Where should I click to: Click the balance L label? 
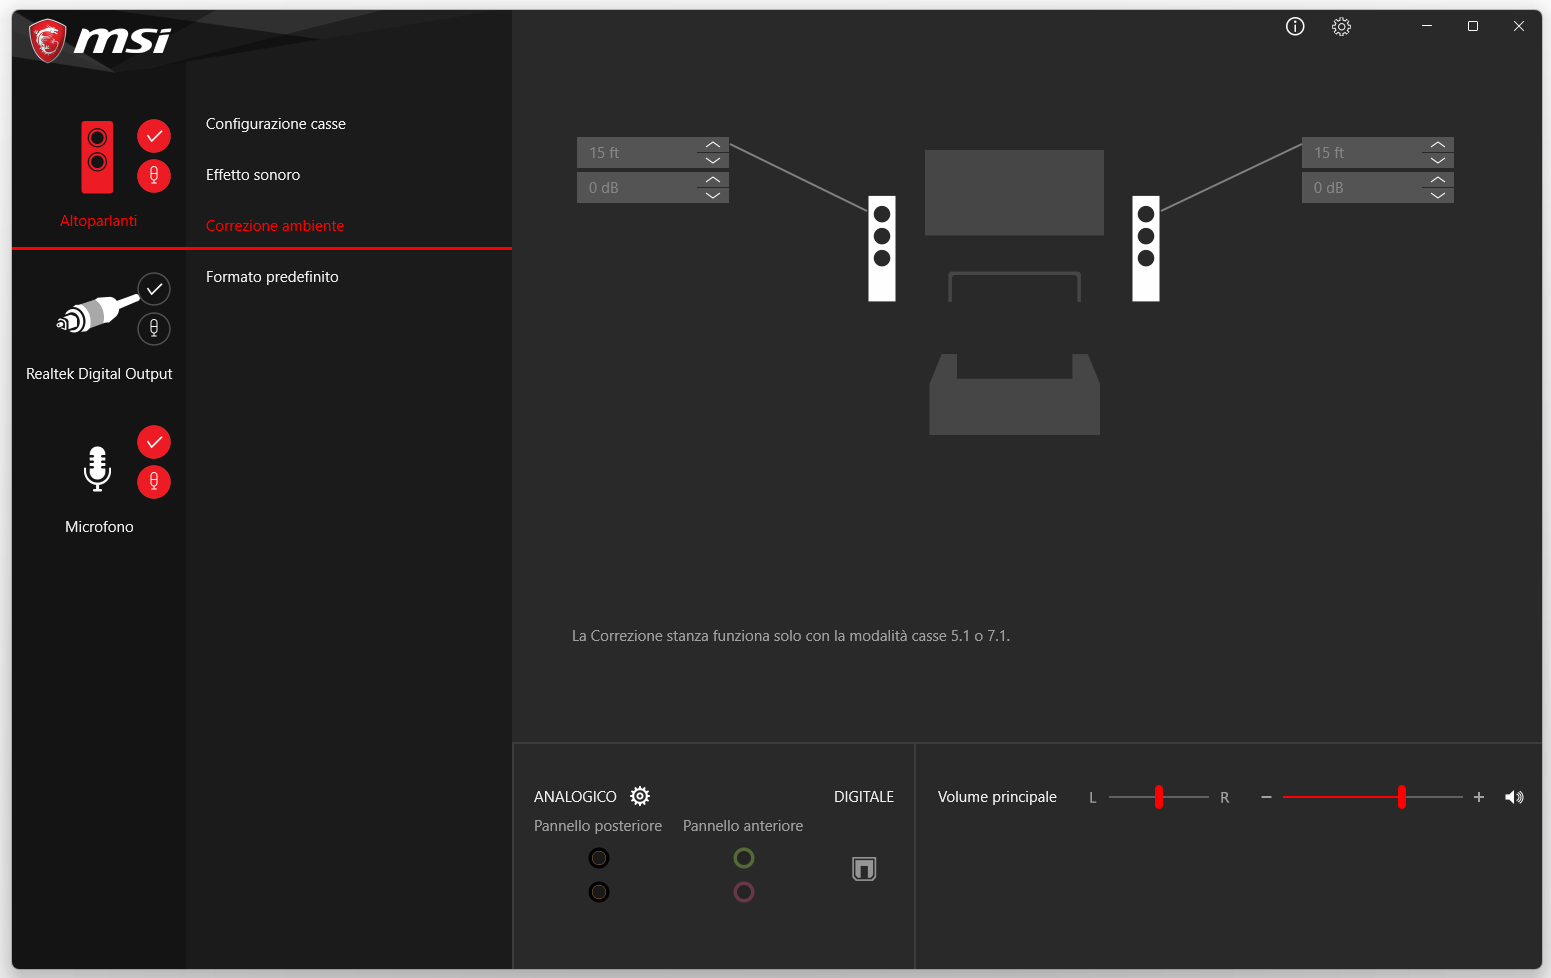[1093, 798]
